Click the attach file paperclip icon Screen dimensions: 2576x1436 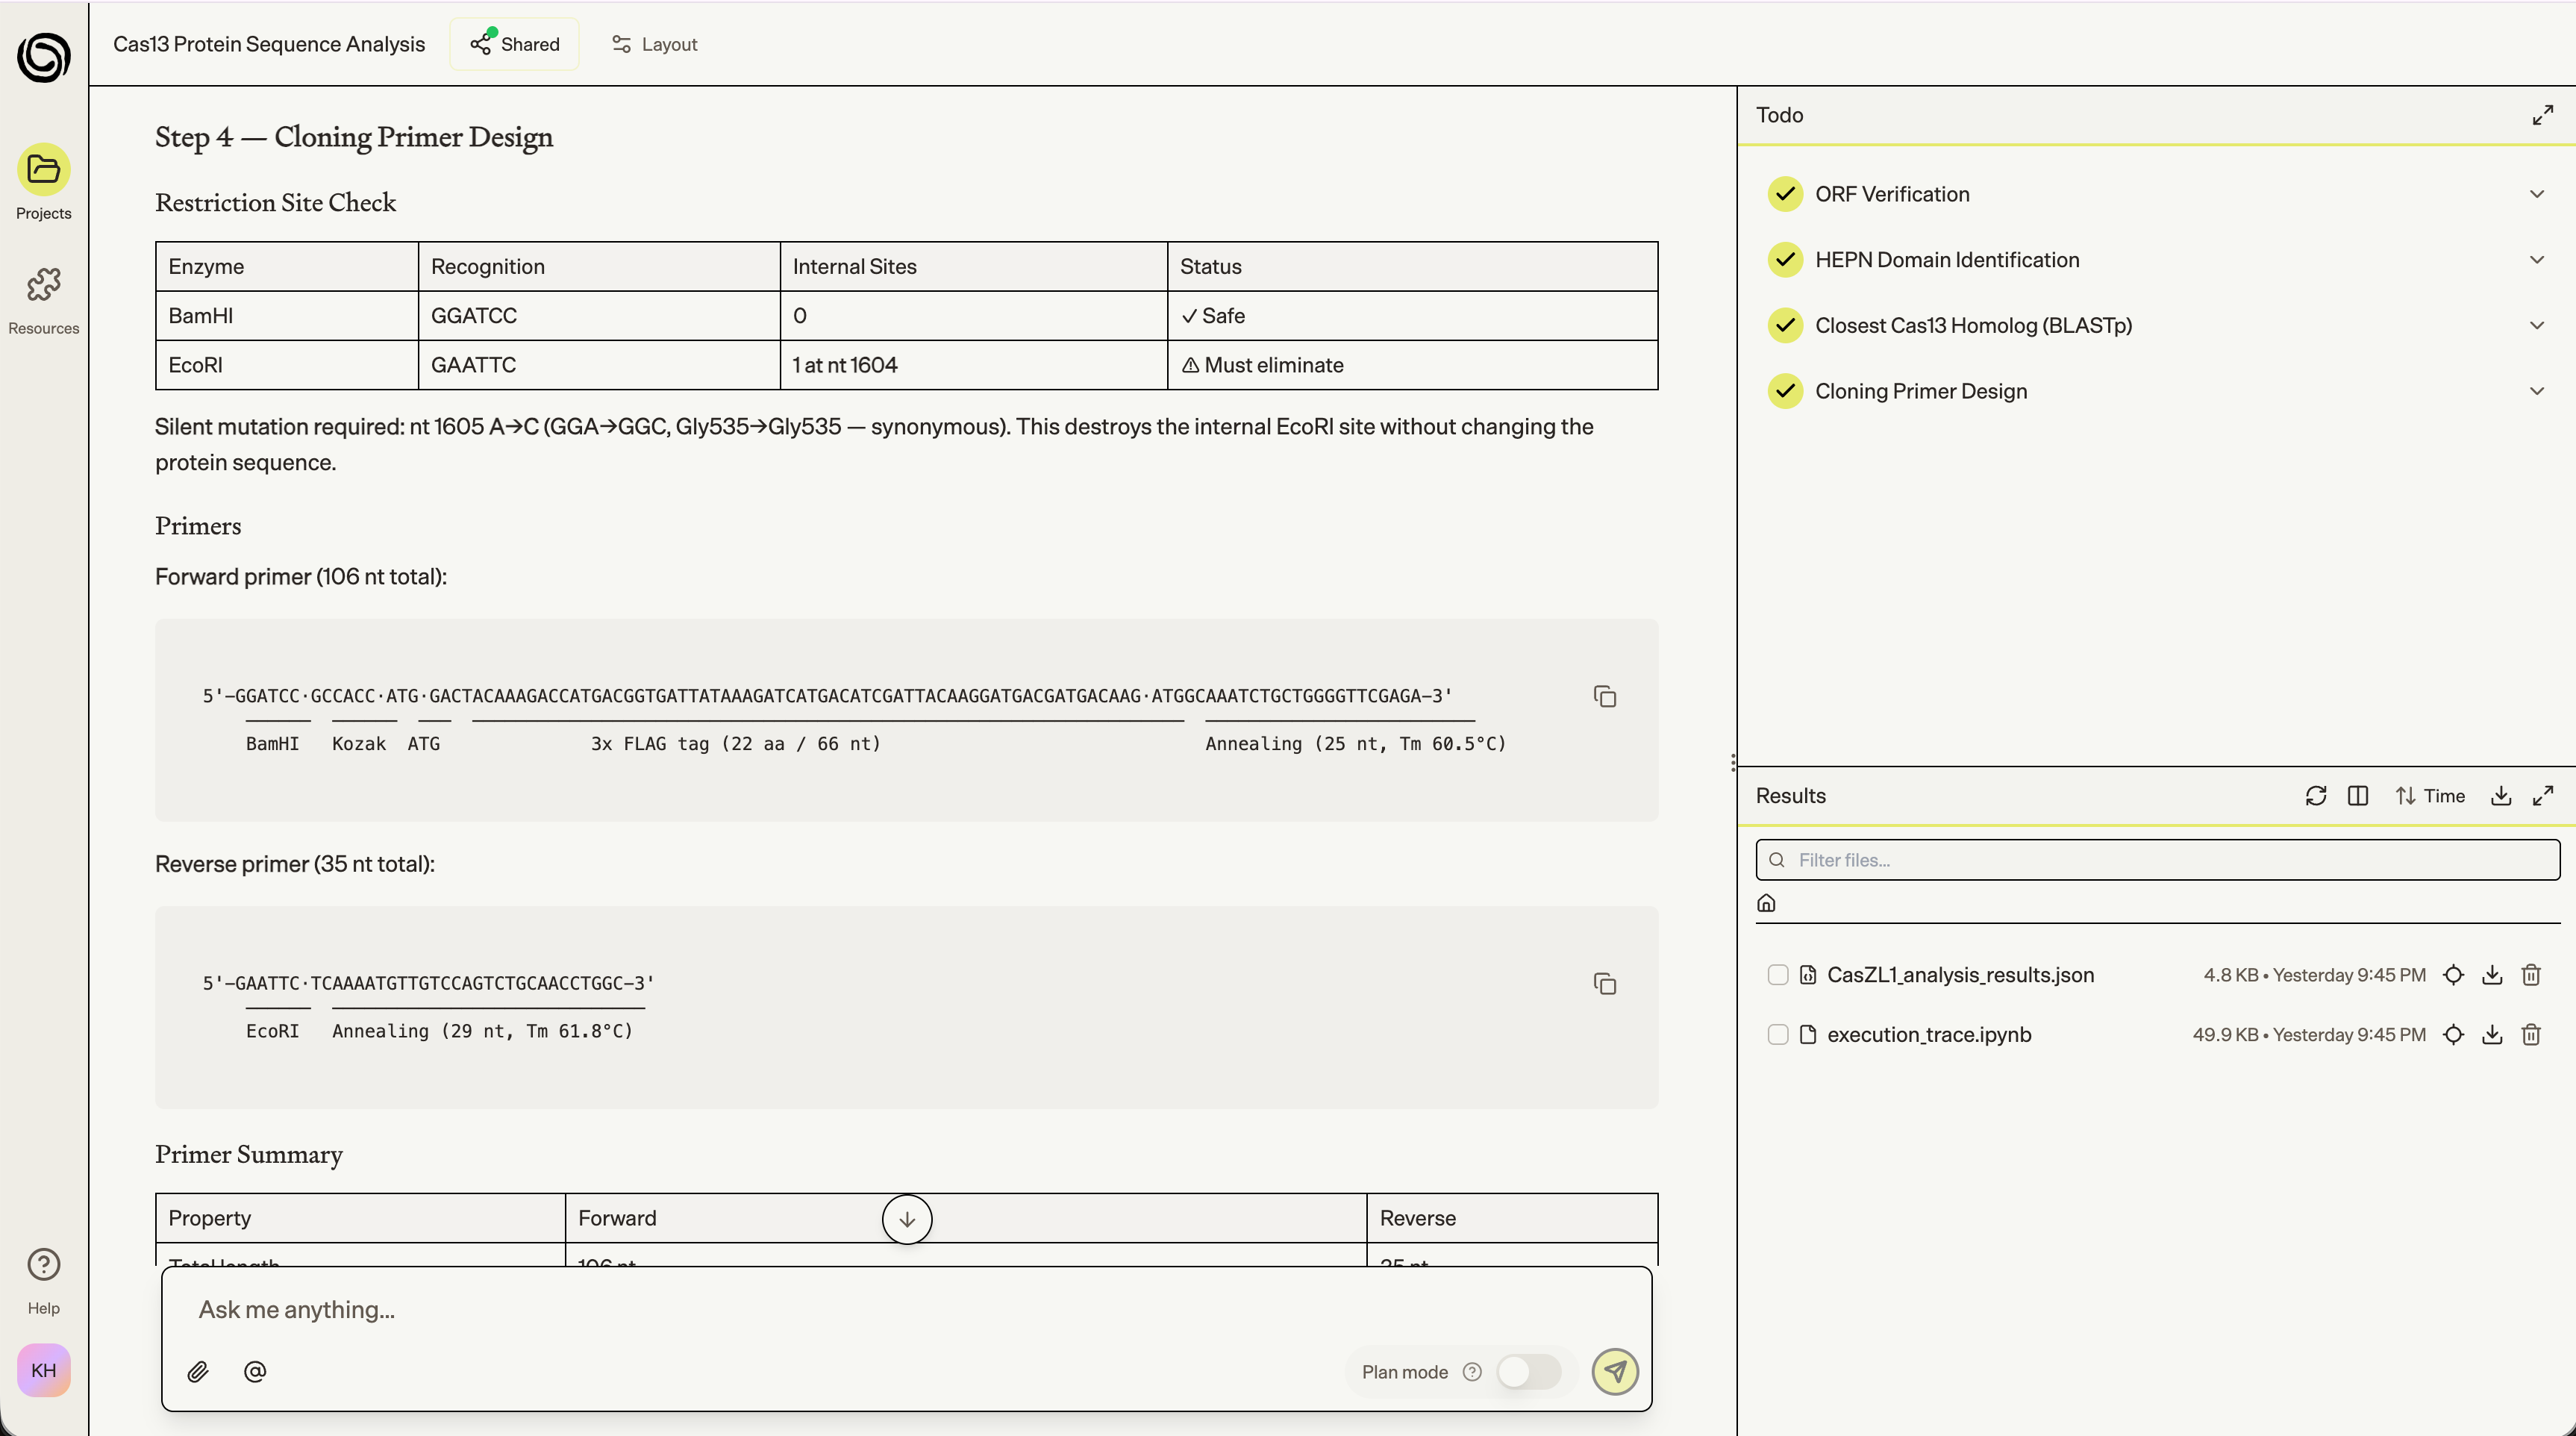tap(198, 1372)
